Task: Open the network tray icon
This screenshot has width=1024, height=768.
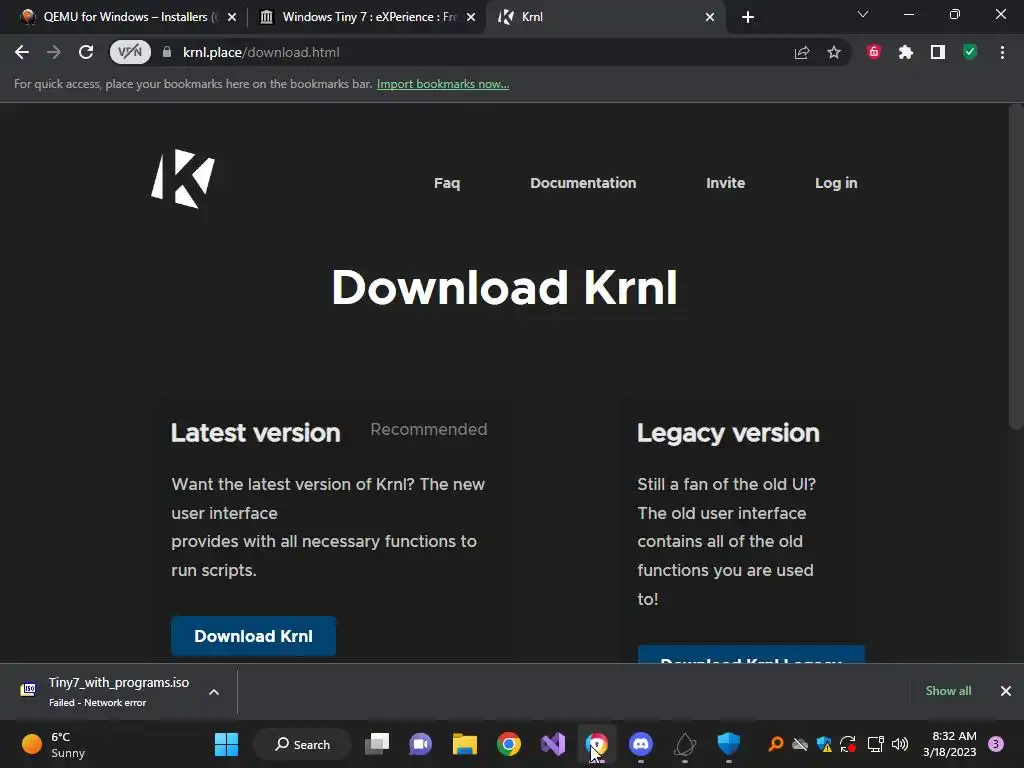Action: pos(875,744)
